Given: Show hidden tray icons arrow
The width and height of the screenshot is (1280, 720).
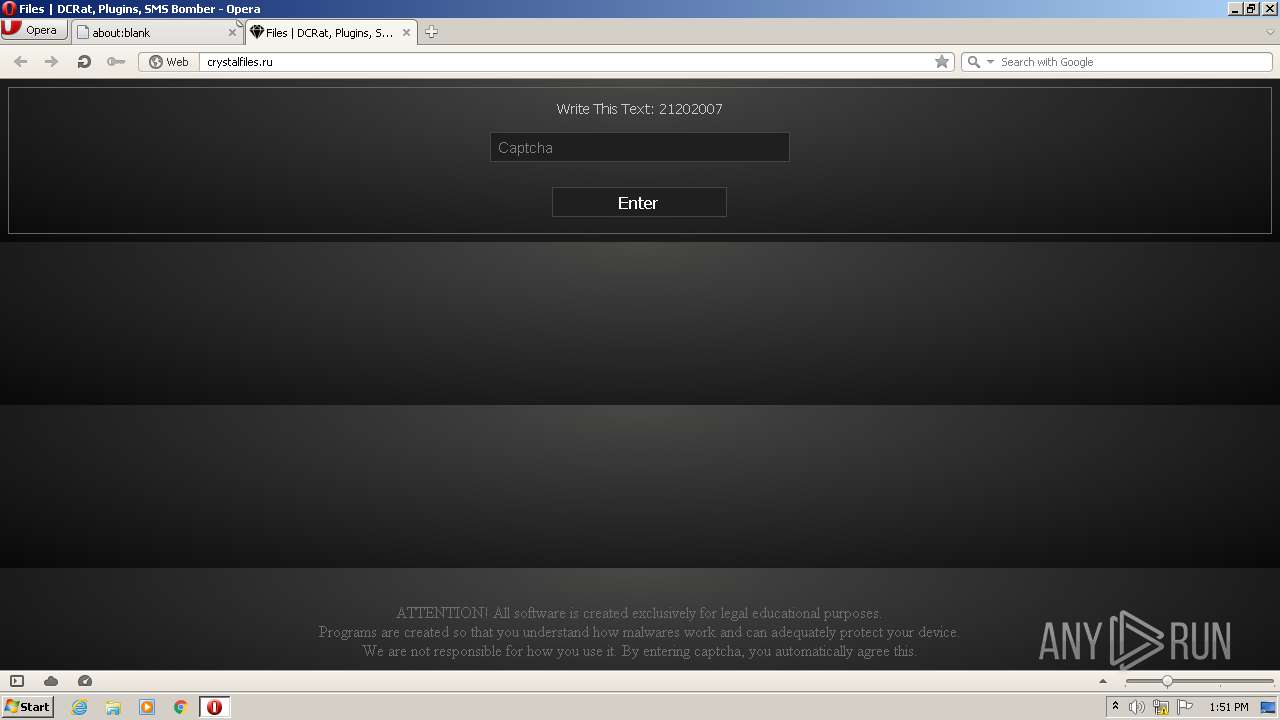Looking at the screenshot, I should [x=1115, y=707].
